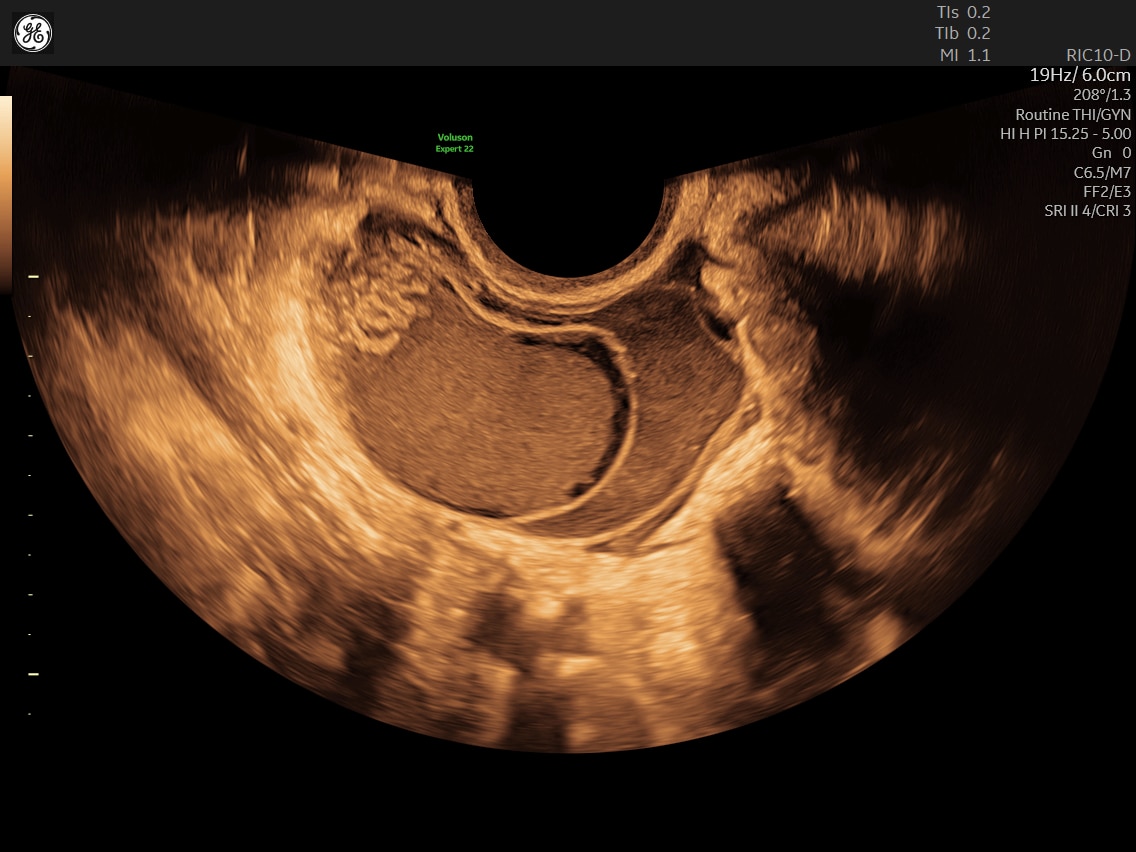Click the top major depth scale tick
This screenshot has width=1136, height=852.
(x=33, y=277)
